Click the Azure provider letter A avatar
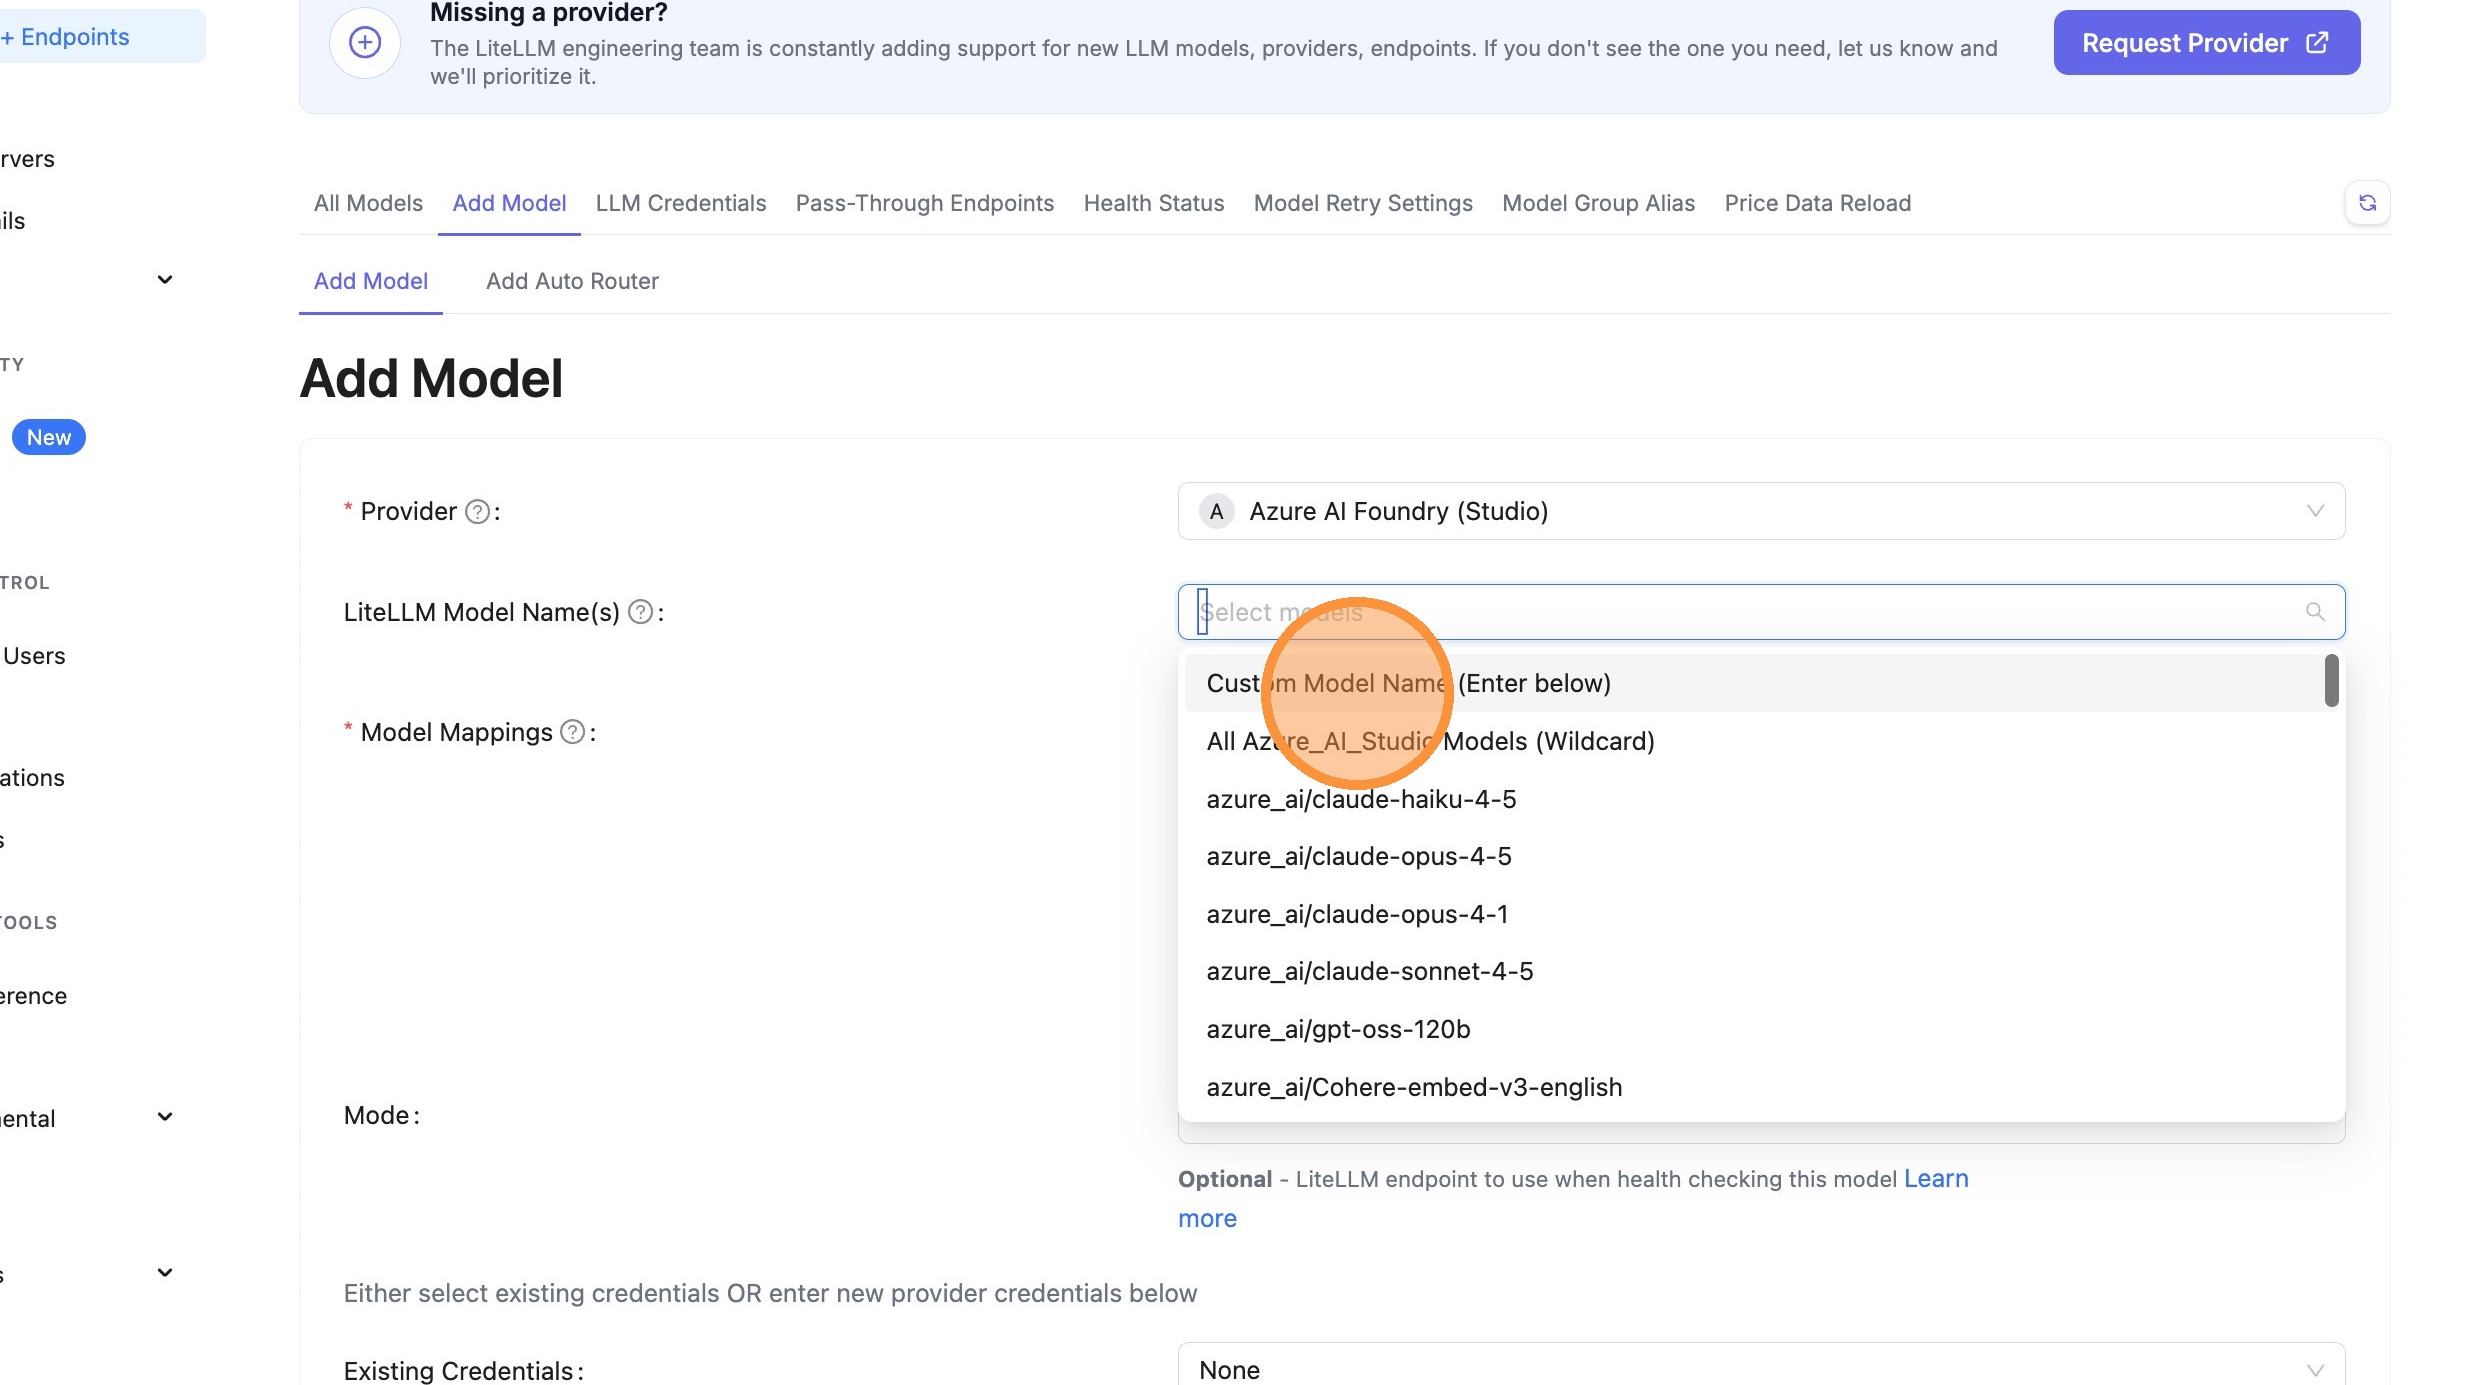 pos(1216,512)
